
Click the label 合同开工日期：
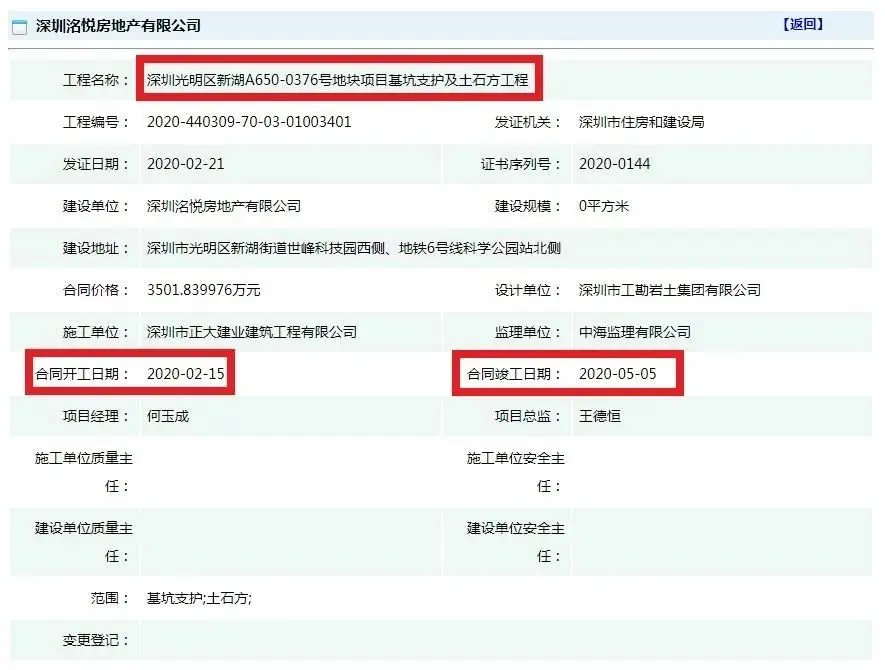coord(82,374)
